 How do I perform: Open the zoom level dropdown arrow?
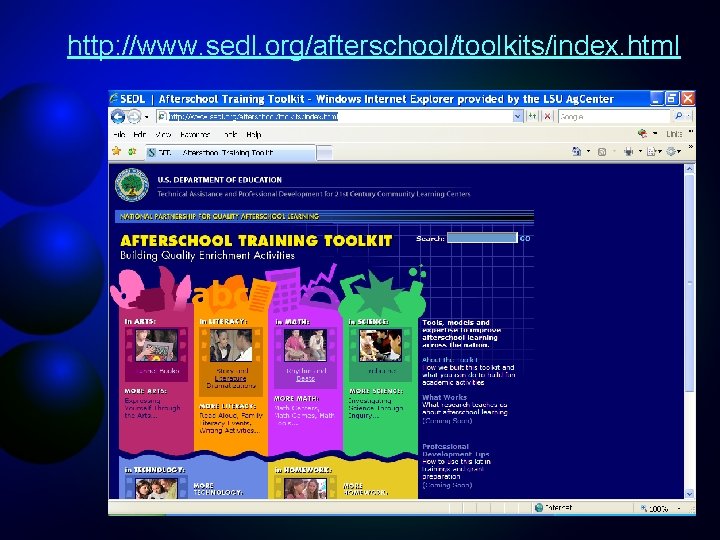coord(679,509)
